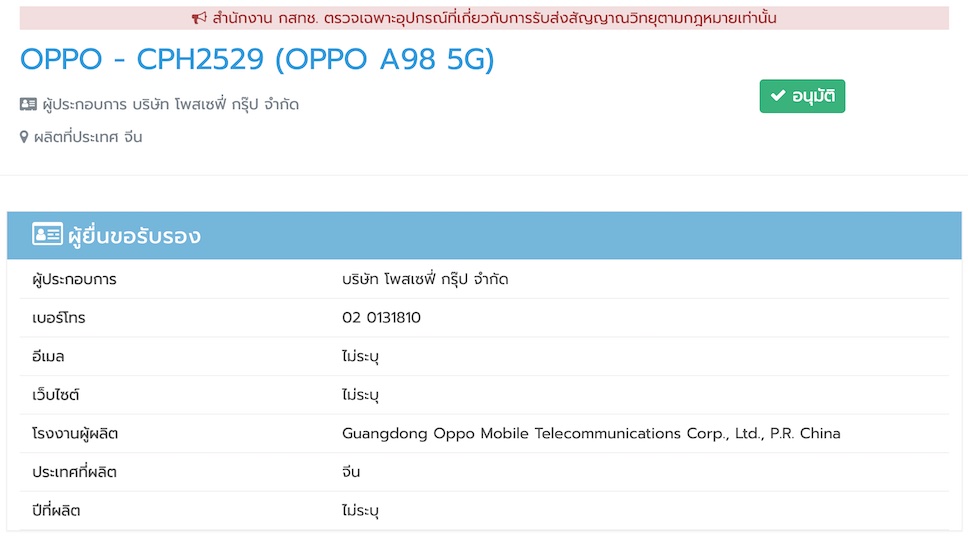This screenshot has width=968, height=539.
Task: Click the ผลิตที่ประเทศ จีน text under the title
Action: (88, 137)
